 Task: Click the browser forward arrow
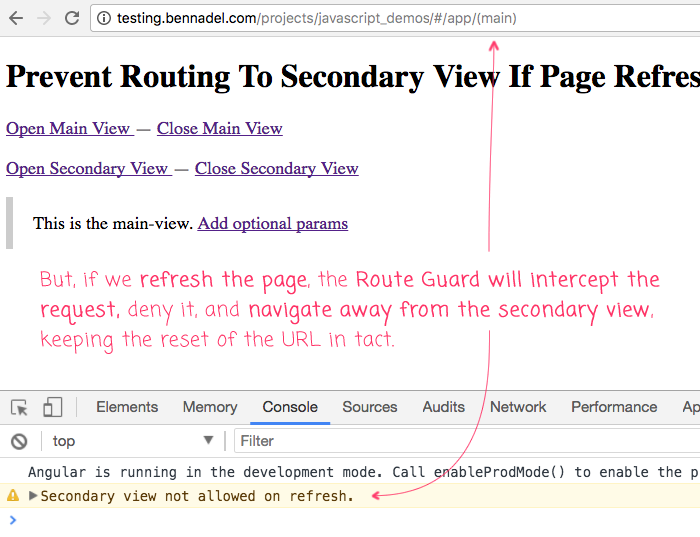pos(43,18)
